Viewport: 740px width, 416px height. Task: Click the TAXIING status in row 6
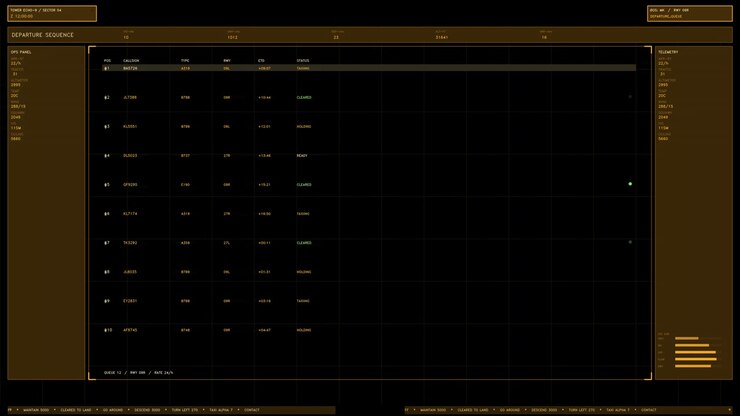[x=303, y=214]
